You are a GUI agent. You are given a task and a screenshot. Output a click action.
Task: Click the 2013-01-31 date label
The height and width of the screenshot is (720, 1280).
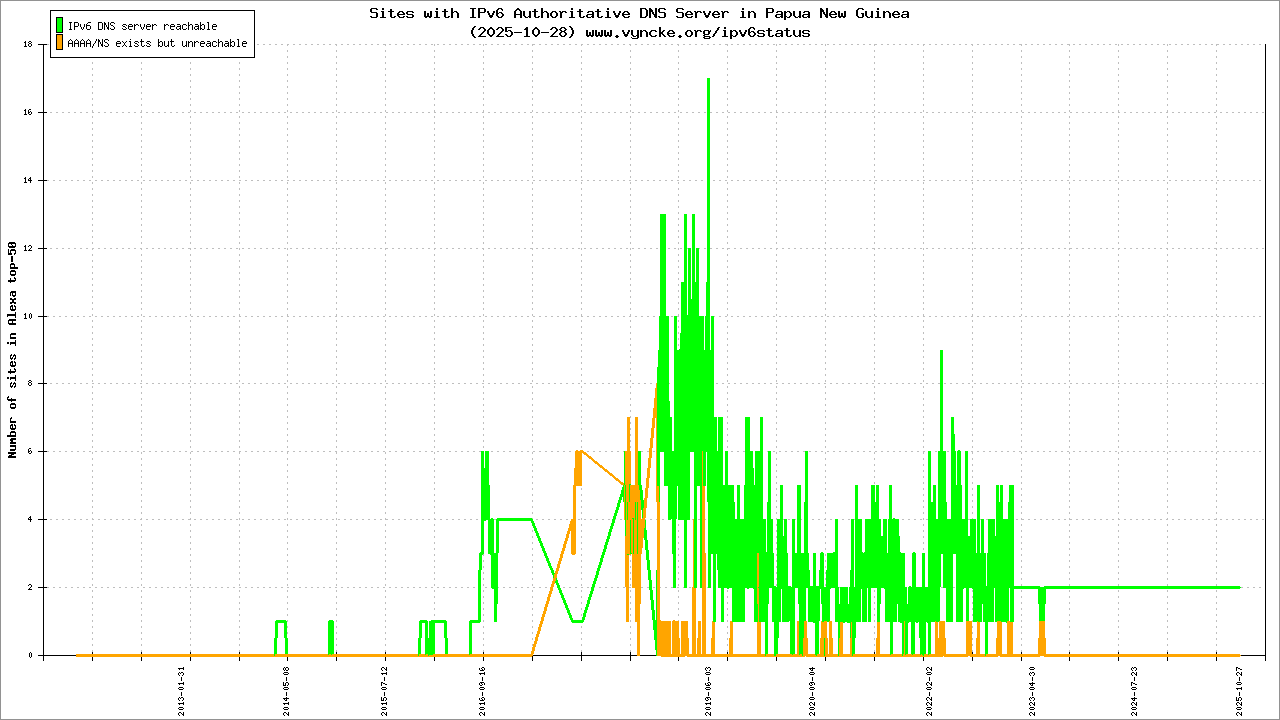point(182,691)
